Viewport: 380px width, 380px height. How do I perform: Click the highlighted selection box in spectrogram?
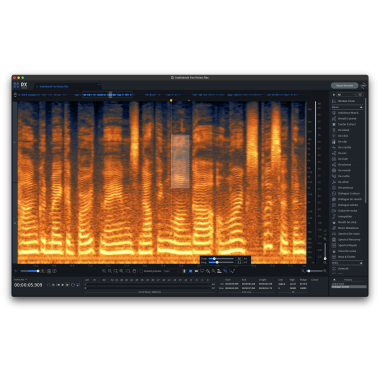click(180, 161)
